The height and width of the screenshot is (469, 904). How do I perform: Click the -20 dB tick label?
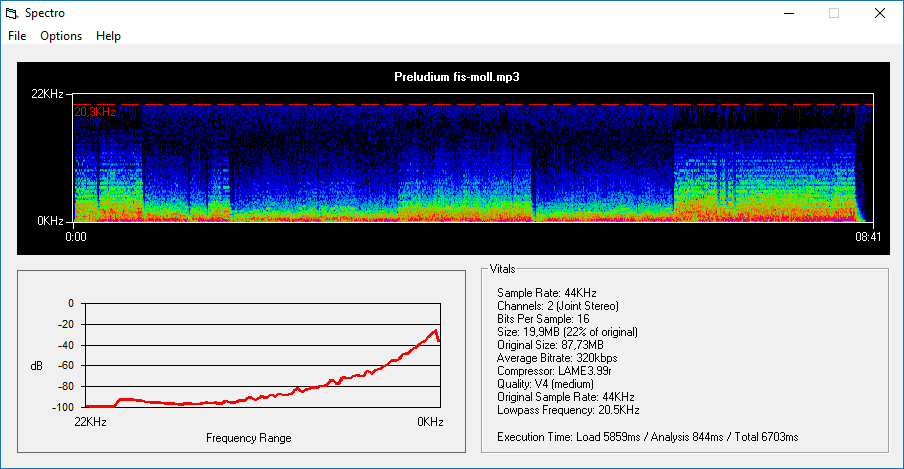pos(65,324)
